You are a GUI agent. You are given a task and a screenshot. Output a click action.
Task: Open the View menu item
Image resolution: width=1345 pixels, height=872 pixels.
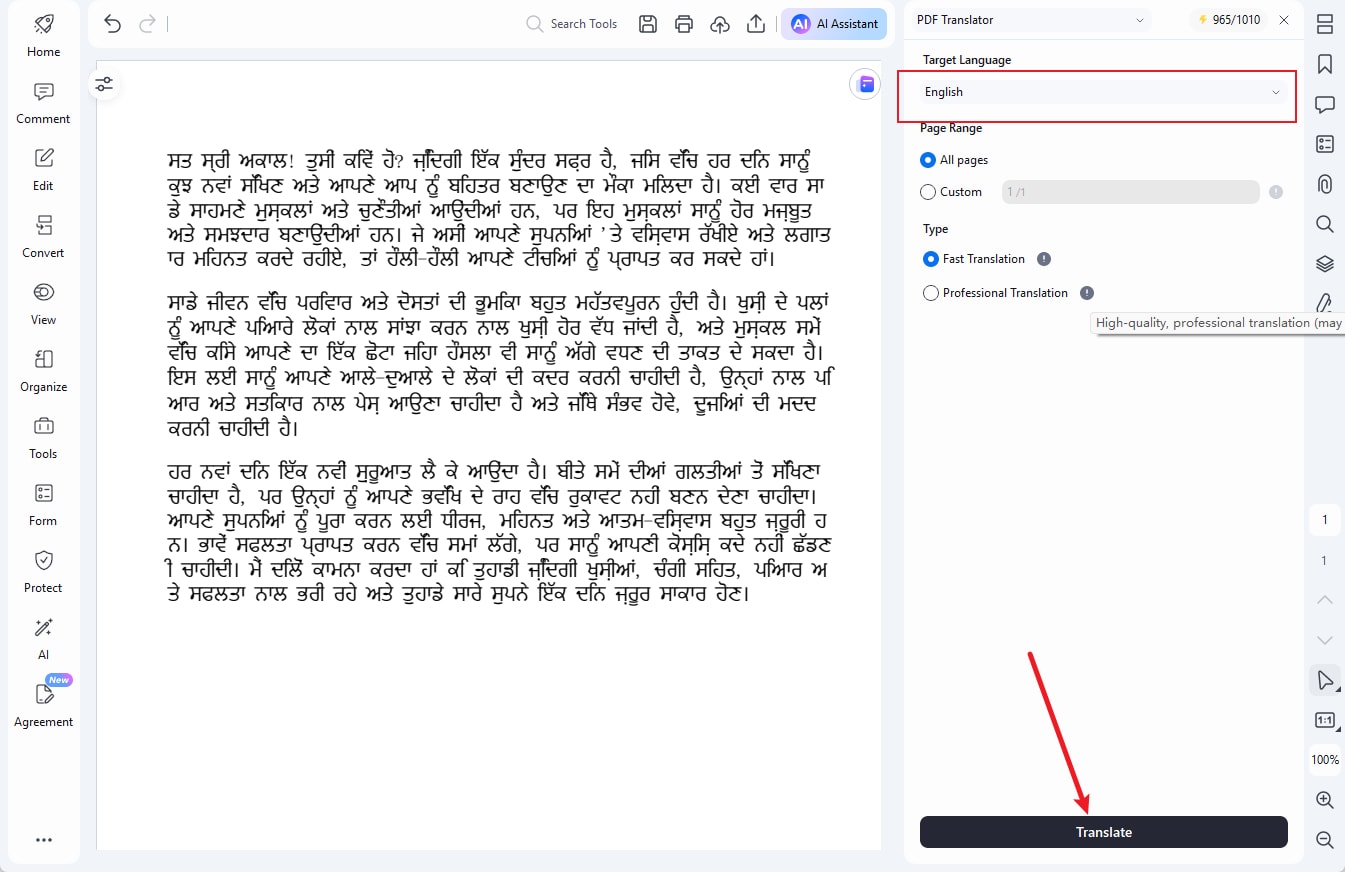[x=43, y=305]
